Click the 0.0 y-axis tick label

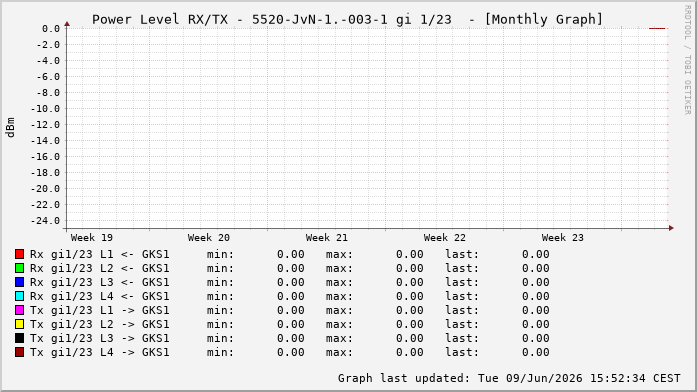tap(51, 29)
